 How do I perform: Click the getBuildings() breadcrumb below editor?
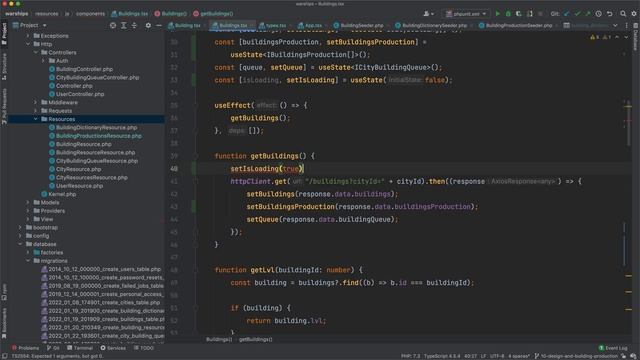pos(256,339)
